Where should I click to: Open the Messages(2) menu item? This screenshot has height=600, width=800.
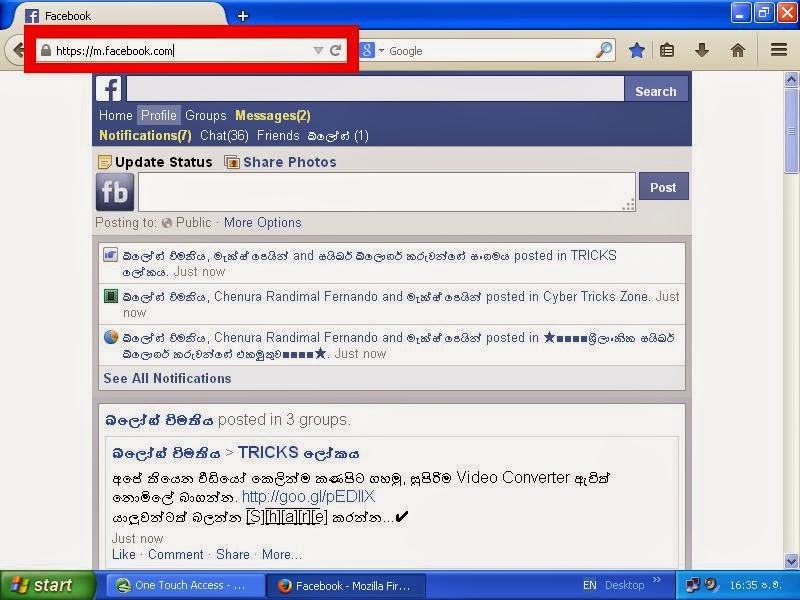272,116
